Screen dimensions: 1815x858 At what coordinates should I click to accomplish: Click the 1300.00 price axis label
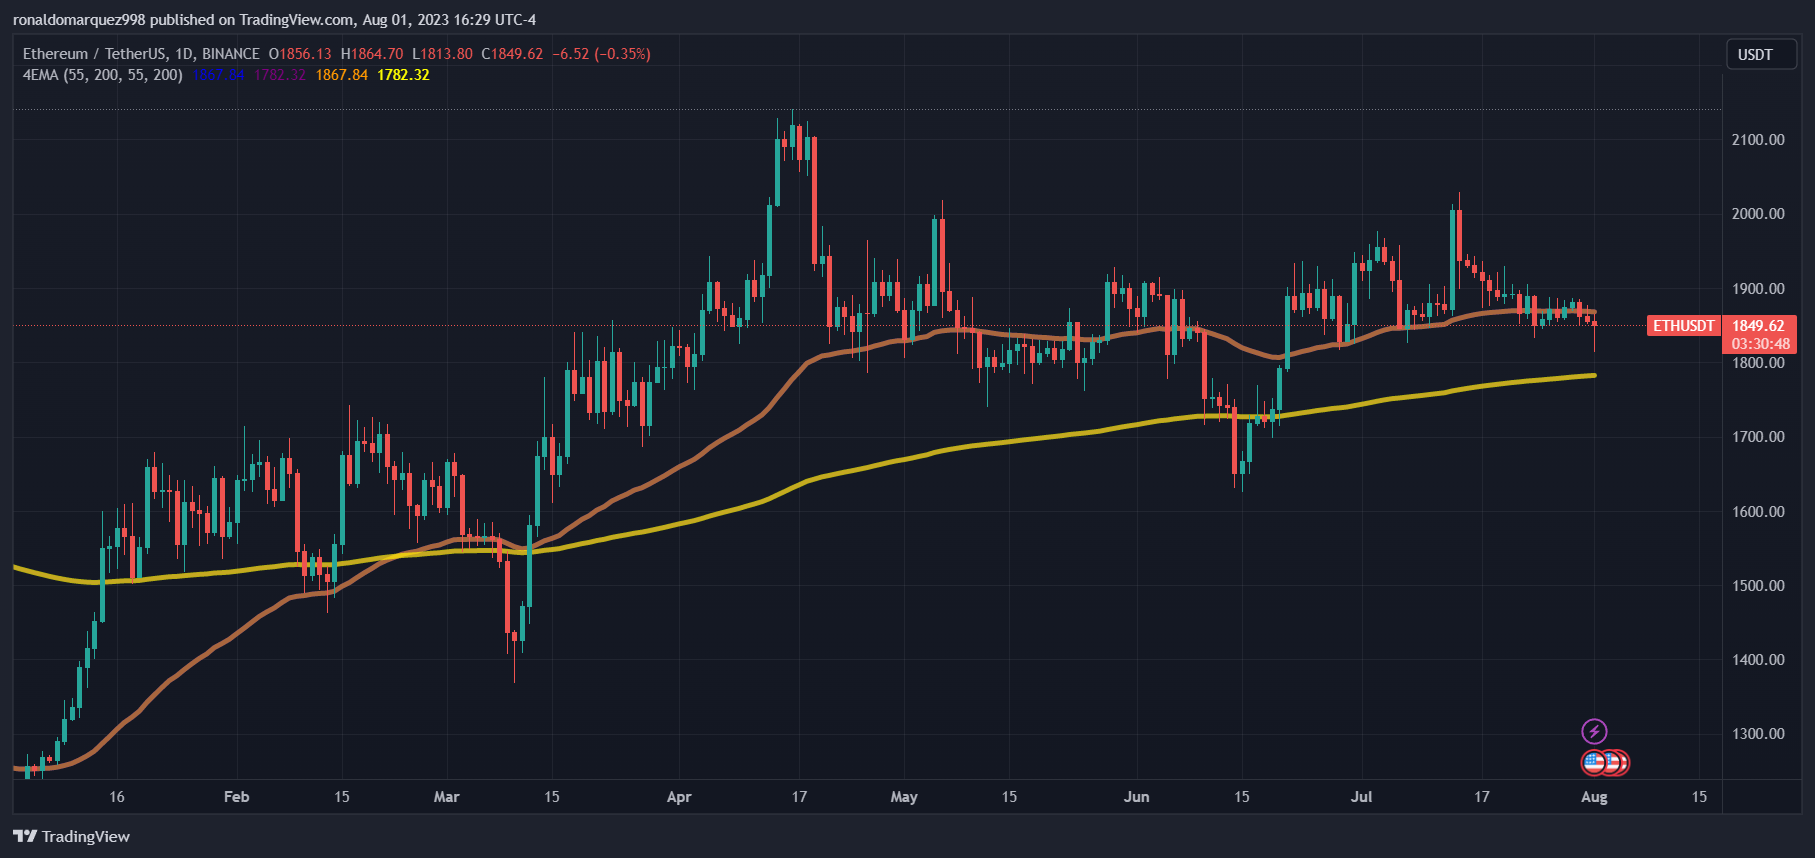(x=1758, y=734)
